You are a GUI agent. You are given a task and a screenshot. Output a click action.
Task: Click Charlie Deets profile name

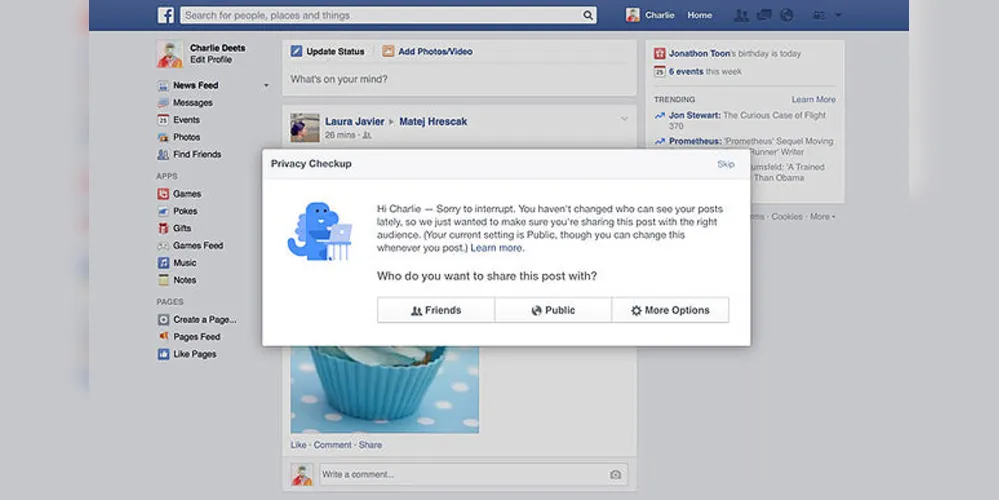(x=217, y=48)
